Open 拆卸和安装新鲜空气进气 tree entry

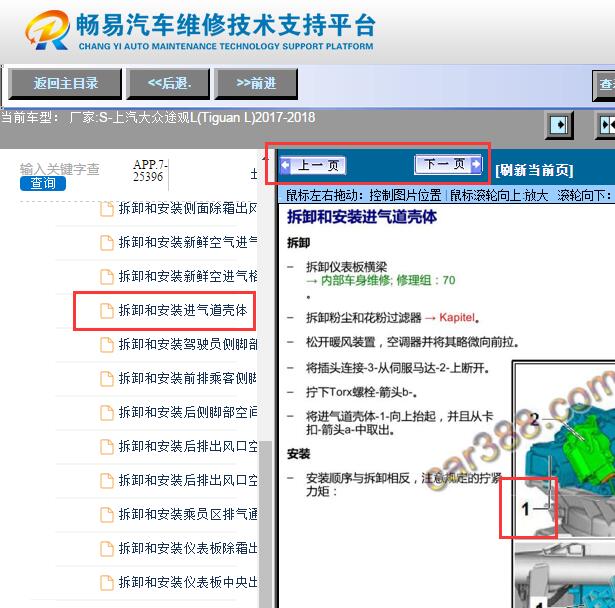point(187,242)
